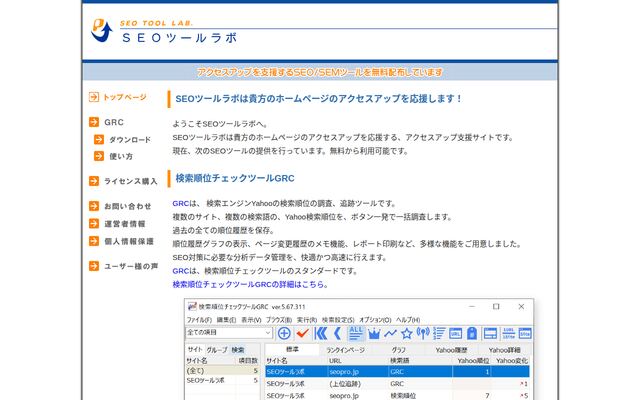Click the tag-shaped icon in GRC toolbar
640x400 pixels.
(472, 333)
